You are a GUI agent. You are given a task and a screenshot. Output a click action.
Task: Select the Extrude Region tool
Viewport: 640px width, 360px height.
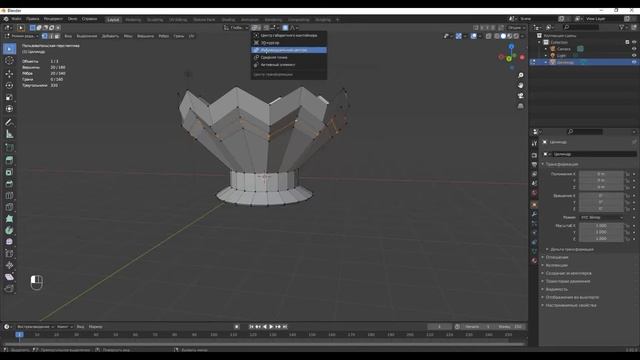point(9,160)
